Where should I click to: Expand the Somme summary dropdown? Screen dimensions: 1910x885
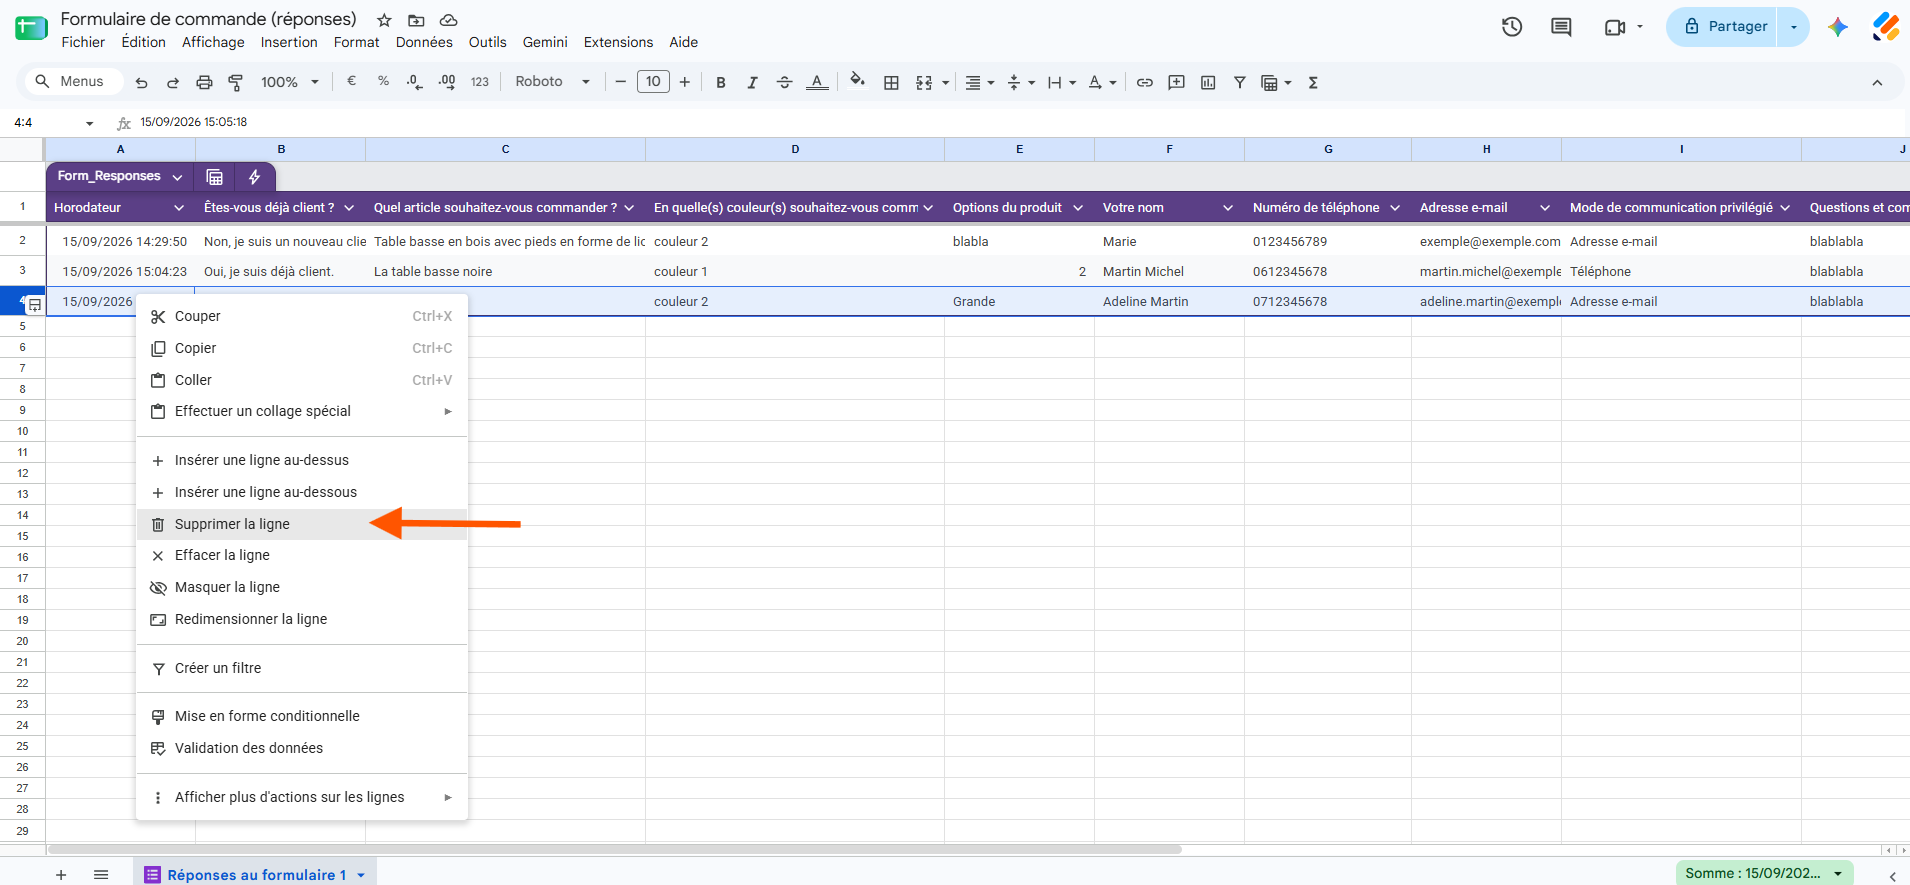coord(1838,873)
